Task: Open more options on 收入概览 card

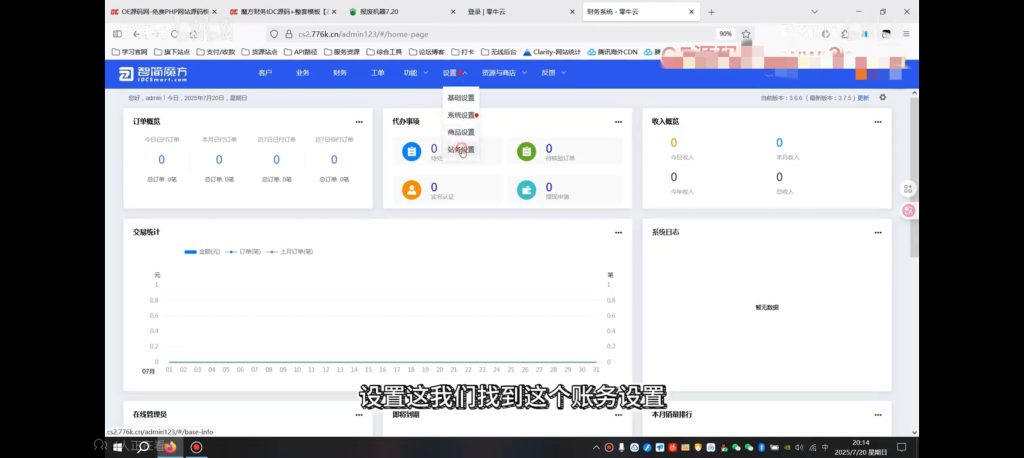Action: [878, 122]
